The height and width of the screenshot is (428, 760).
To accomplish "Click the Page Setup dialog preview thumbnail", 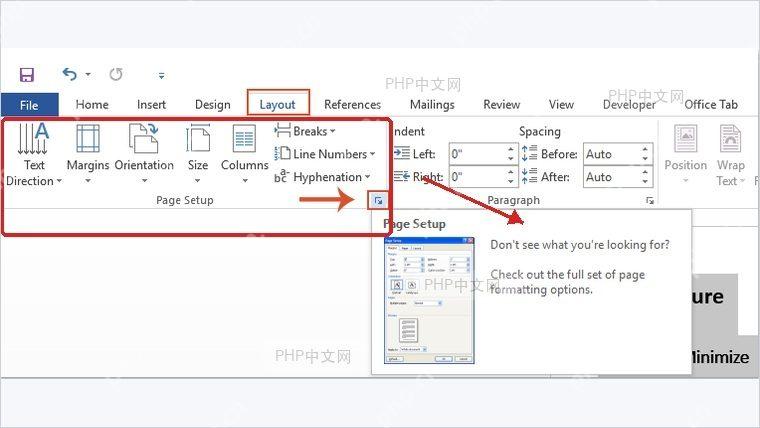I will tap(429, 300).
